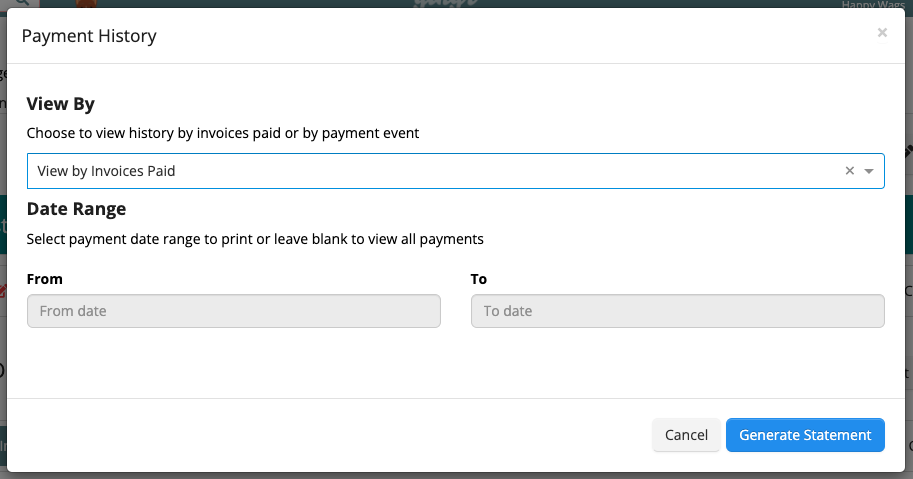Cancel the payment history dialog
Screen dimensions: 913x479
pos(686,435)
